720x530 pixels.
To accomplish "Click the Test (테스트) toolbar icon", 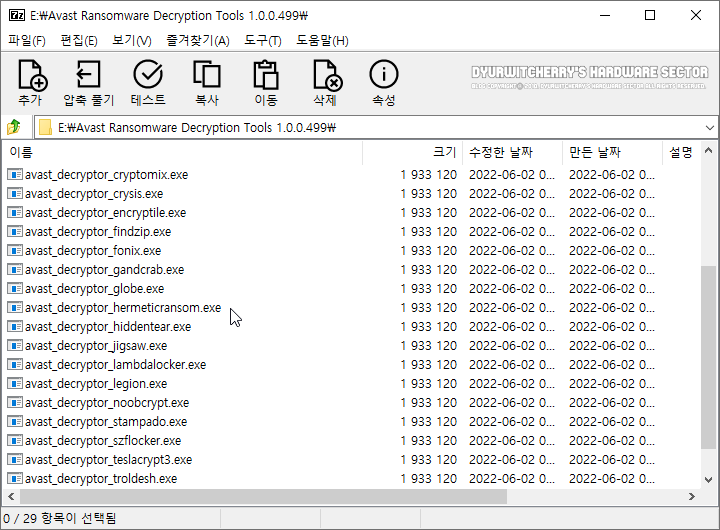I will point(148,74).
